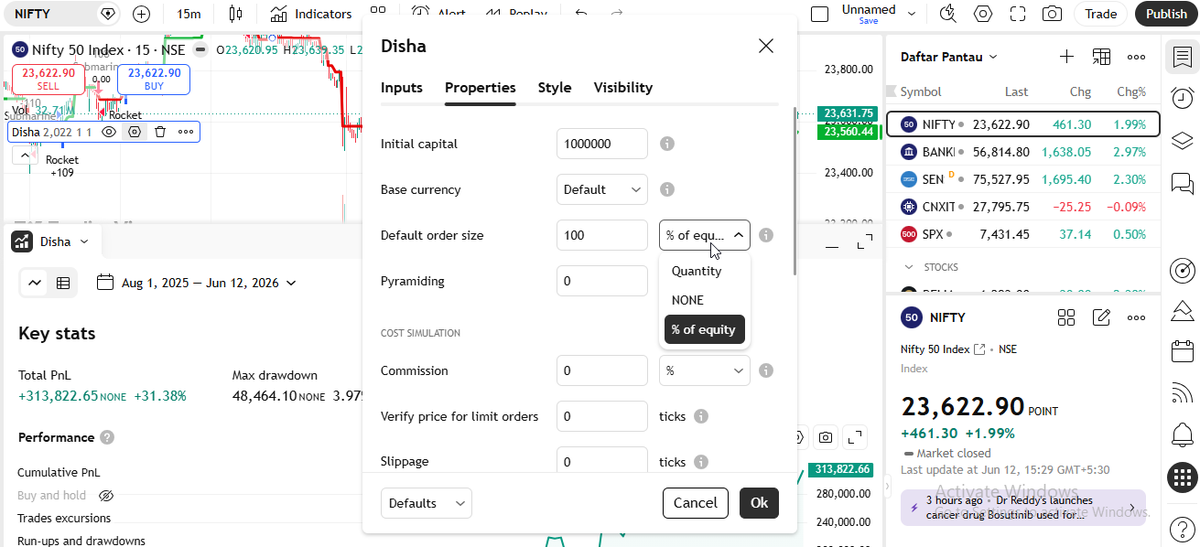Open the order size unit dropdown
Screen dimensions: 1200x547
[704, 235]
